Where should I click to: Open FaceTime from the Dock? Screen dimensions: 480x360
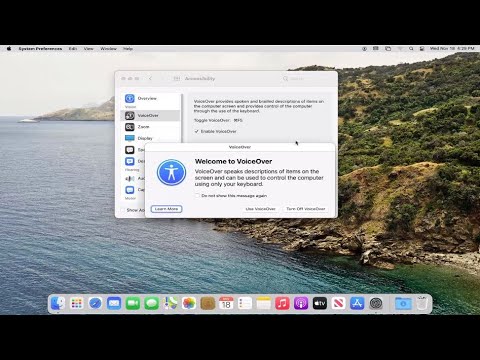tap(133, 303)
